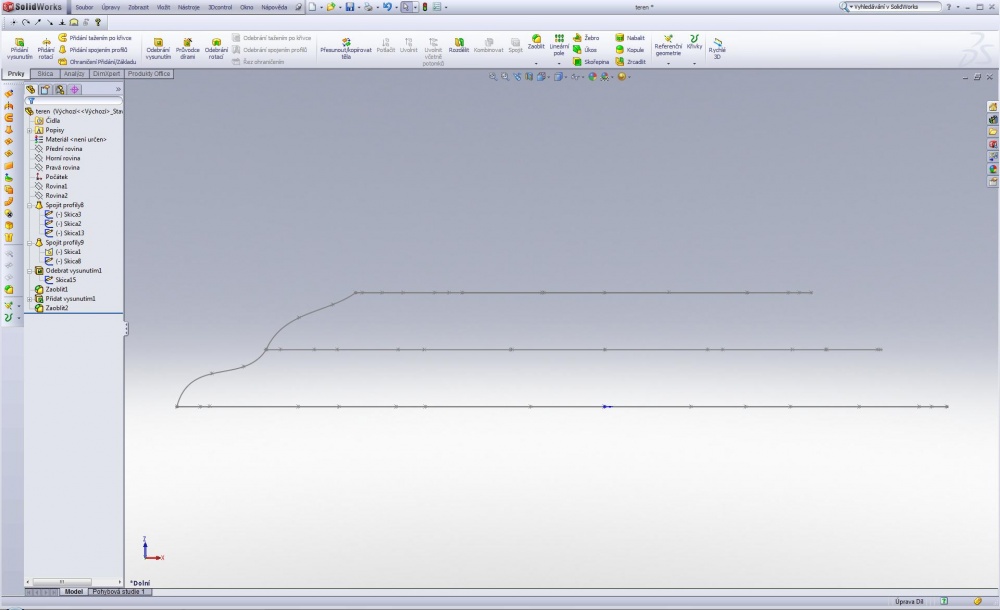Switch to the Skica tab
The width and height of the screenshot is (1000, 610).
tap(45, 74)
